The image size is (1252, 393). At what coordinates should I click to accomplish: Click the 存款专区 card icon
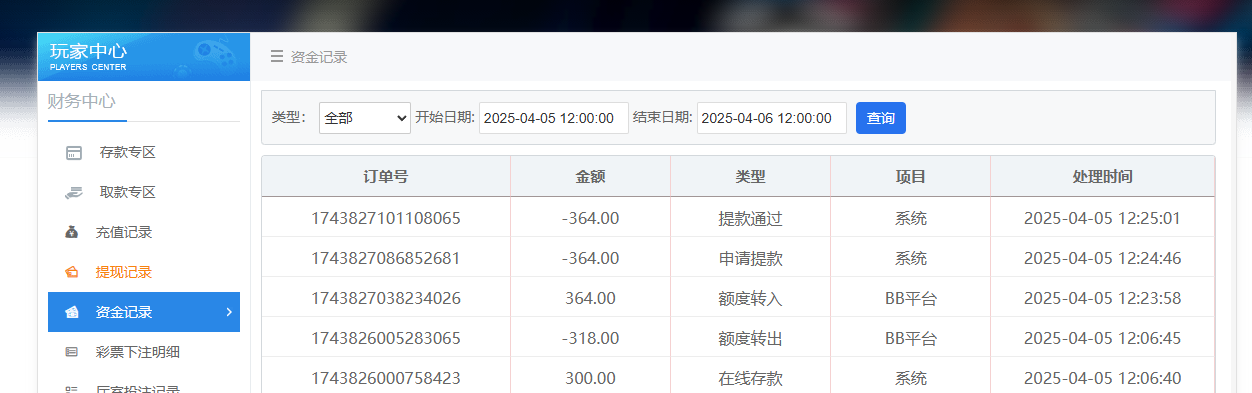click(x=73, y=153)
